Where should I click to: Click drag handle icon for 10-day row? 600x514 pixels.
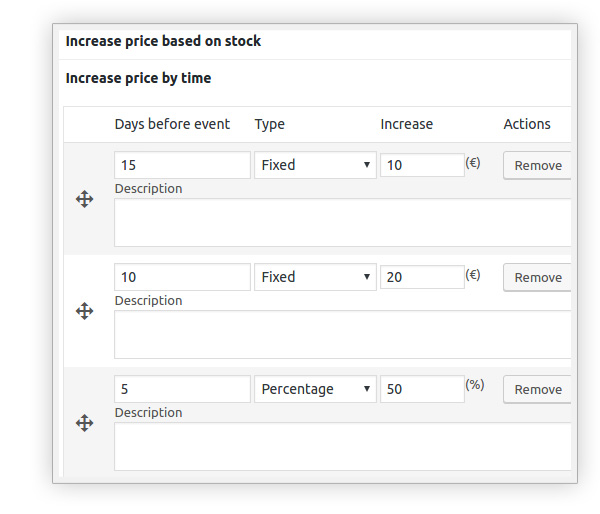coord(85,311)
